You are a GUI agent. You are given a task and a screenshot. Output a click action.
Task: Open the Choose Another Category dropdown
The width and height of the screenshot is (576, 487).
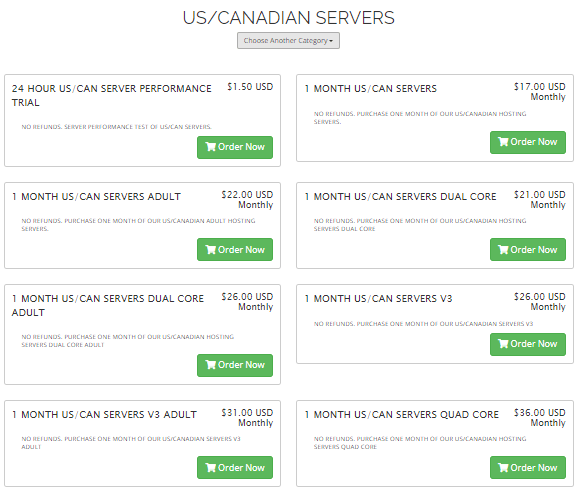tap(288, 40)
